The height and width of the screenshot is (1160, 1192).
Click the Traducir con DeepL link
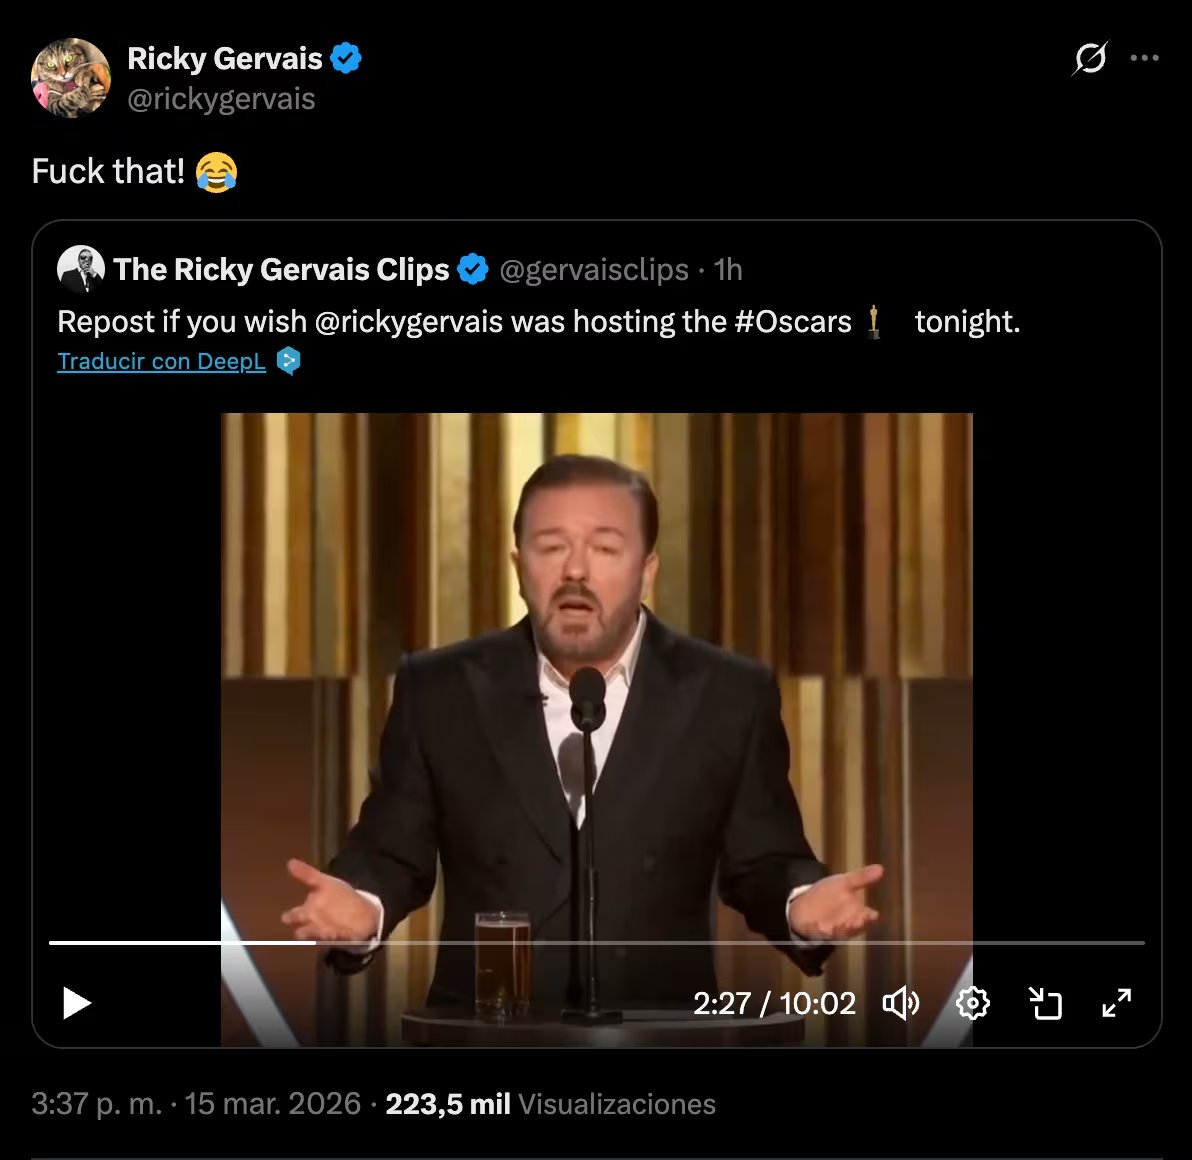(161, 361)
